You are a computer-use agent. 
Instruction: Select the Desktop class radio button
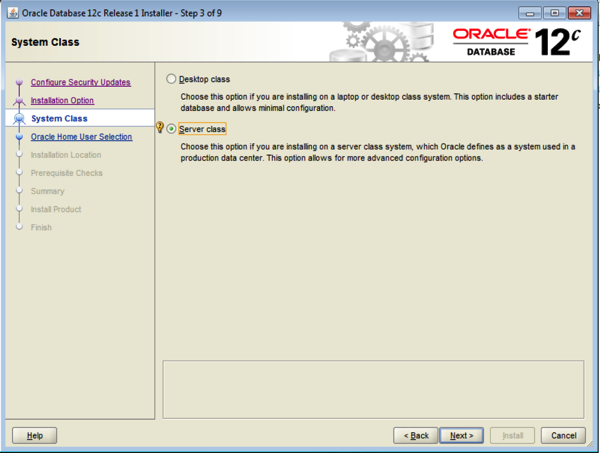pyautogui.click(x=171, y=79)
